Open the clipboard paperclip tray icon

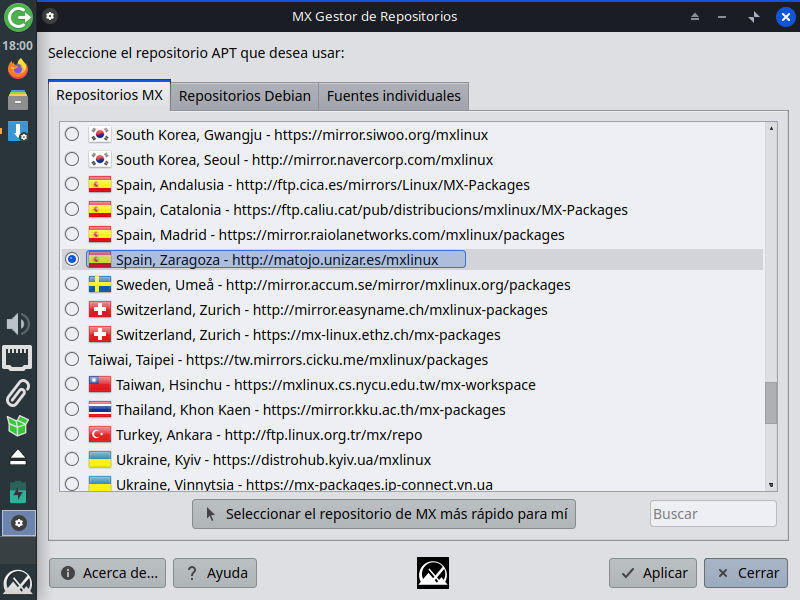coord(18,392)
